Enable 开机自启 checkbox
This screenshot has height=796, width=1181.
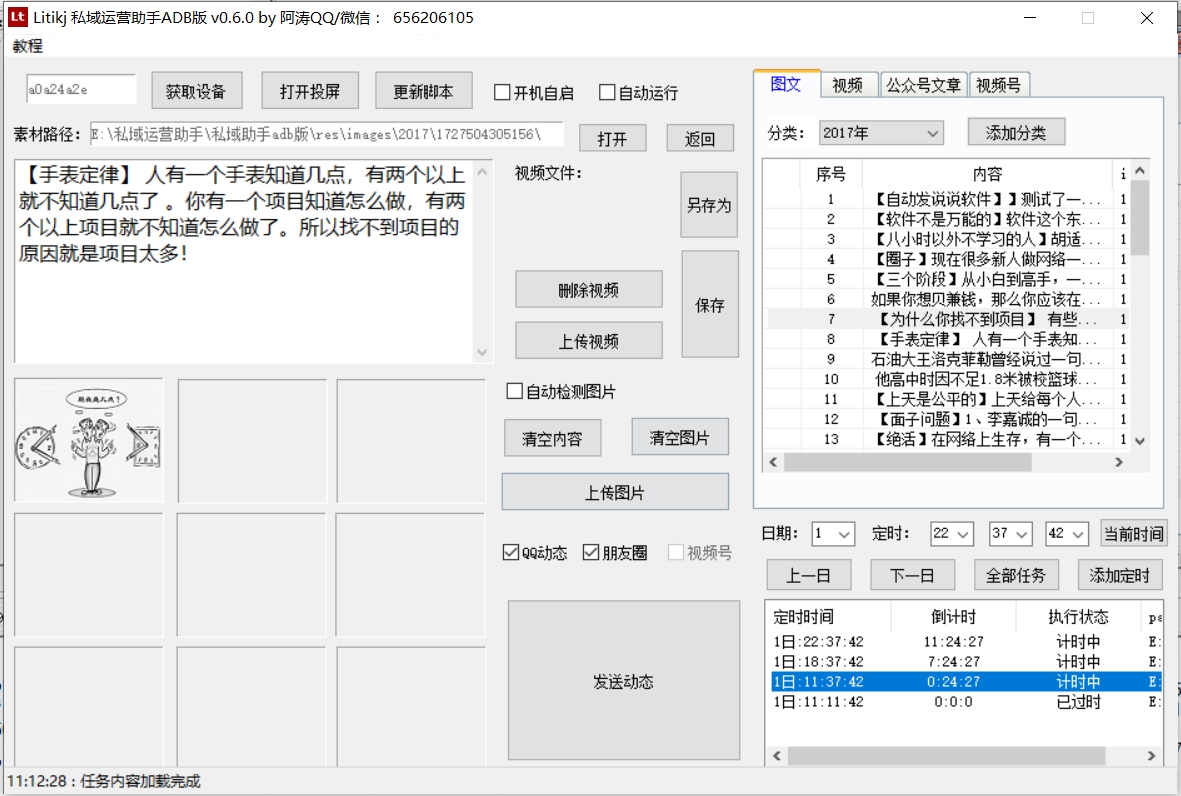(503, 93)
